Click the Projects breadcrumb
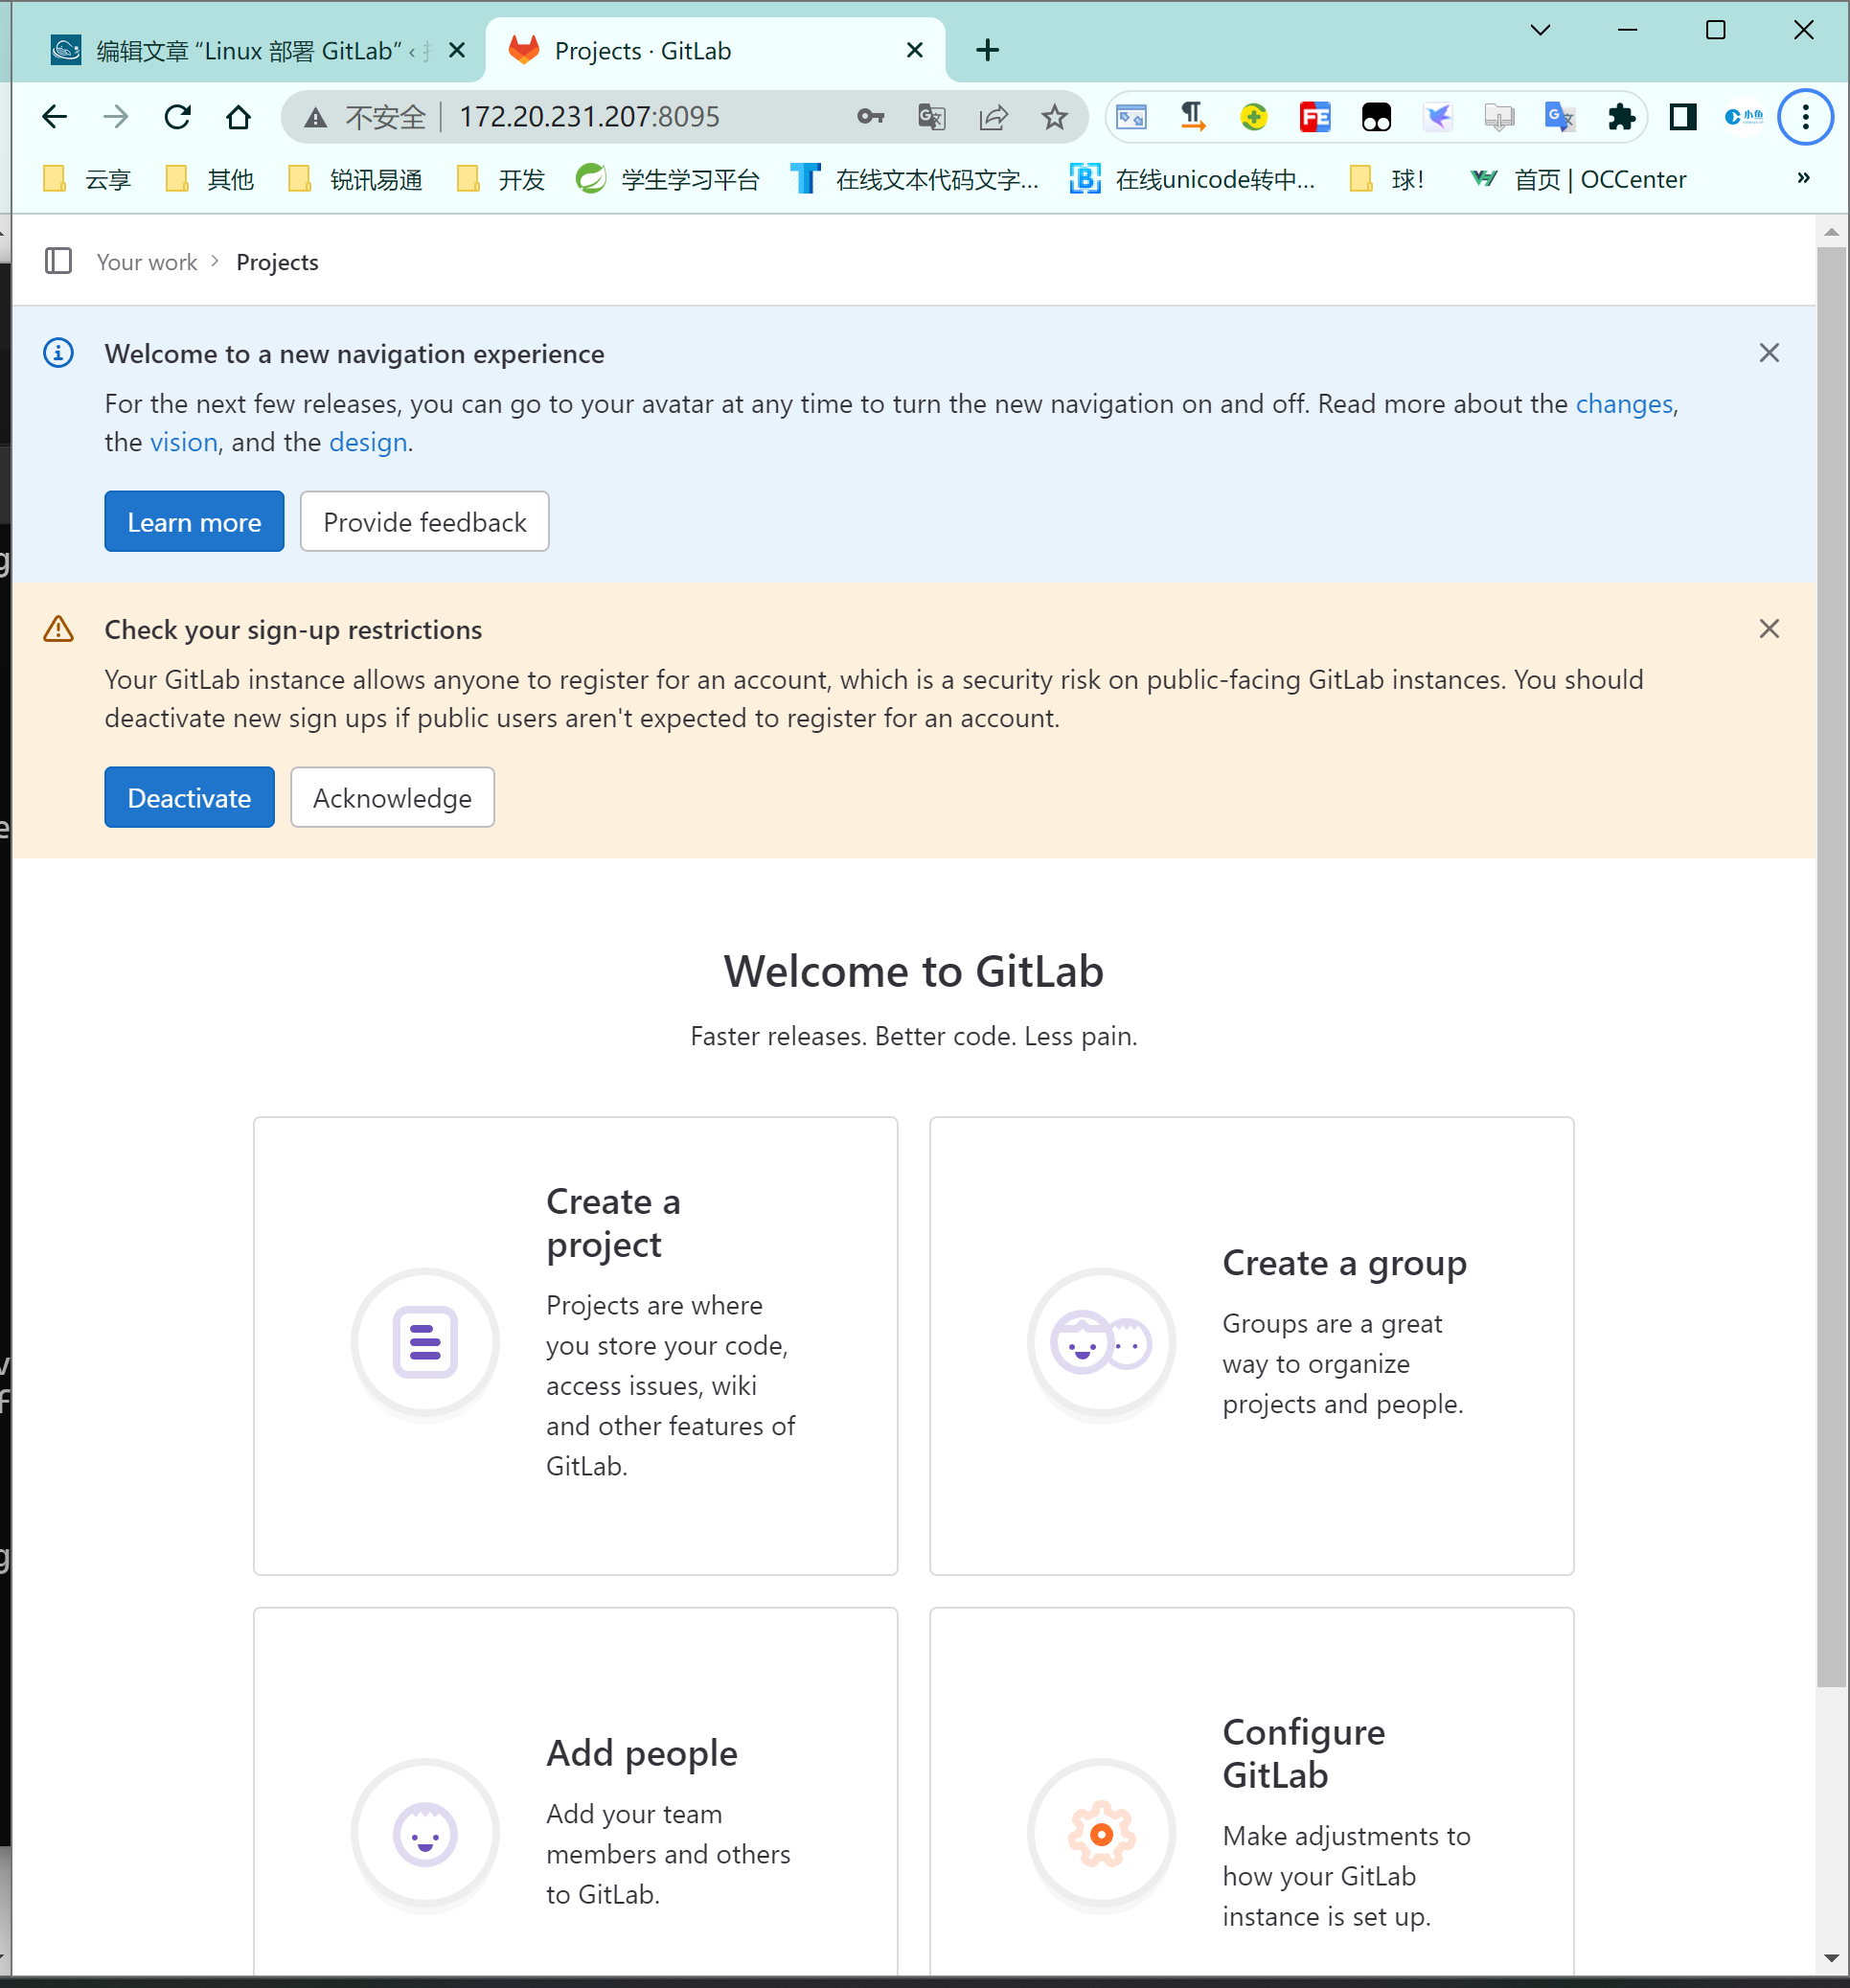Screen dimensions: 1850x1988 [x=277, y=262]
